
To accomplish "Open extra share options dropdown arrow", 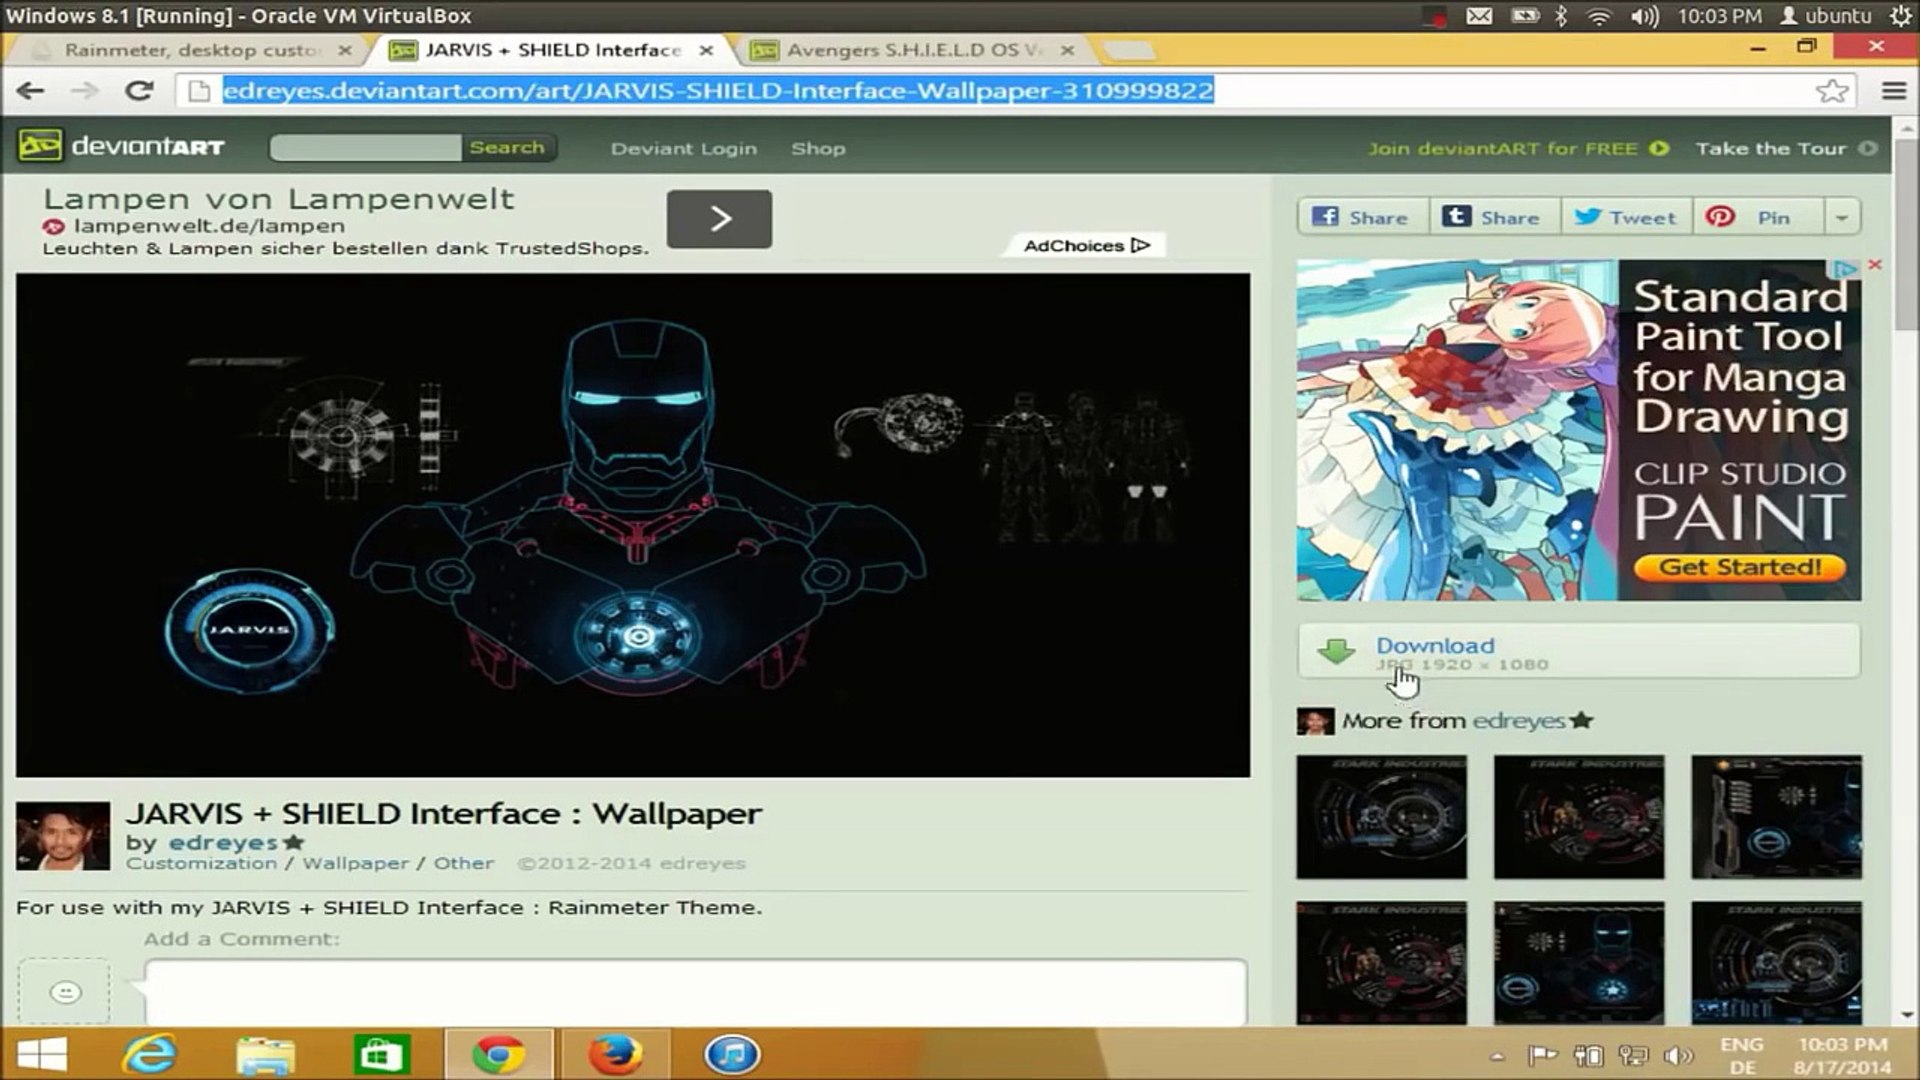I will [x=1841, y=216].
